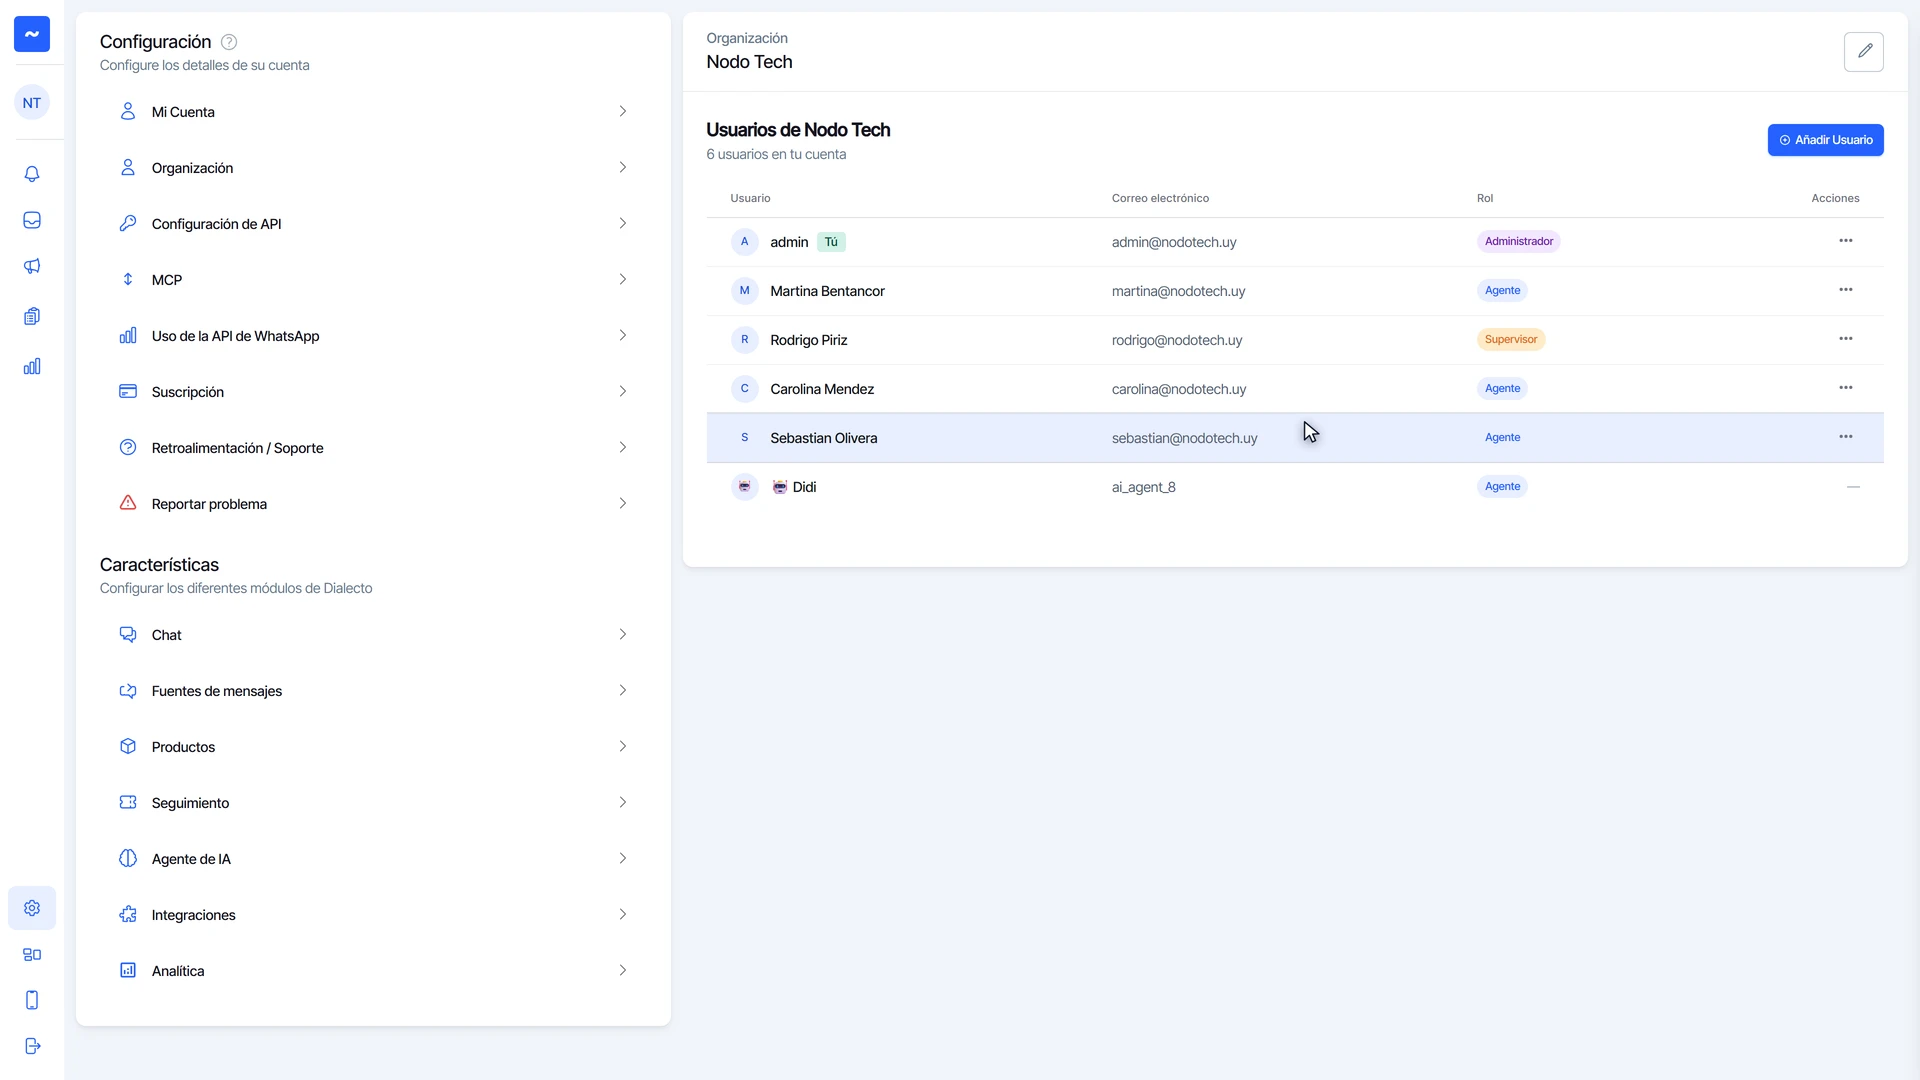Image resolution: width=1920 pixels, height=1080 pixels.
Task: Open Reportar problema item
Action: pos(373,504)
